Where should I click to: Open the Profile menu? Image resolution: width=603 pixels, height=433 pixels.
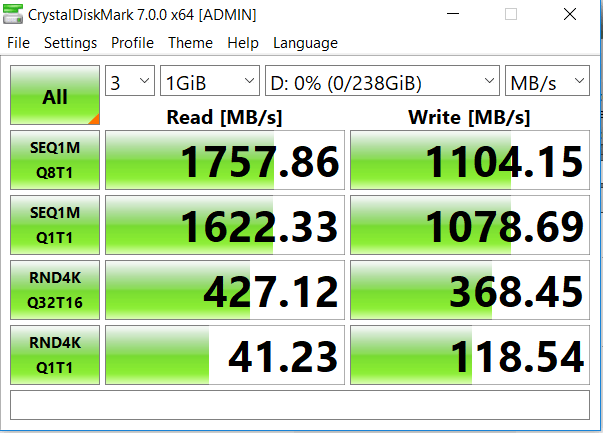132,43
